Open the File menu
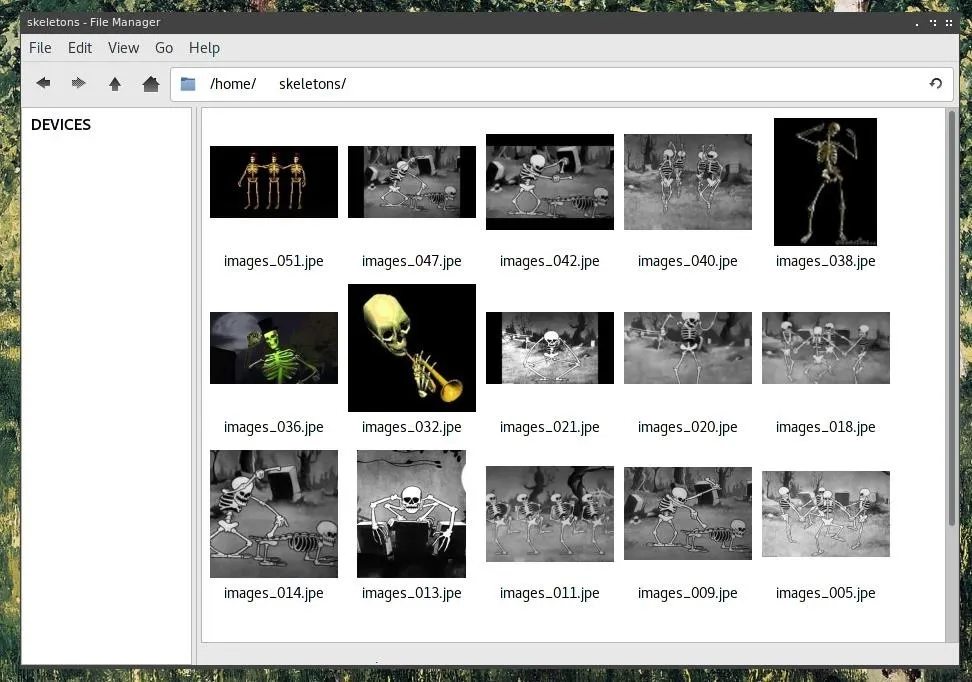 pyautogui.click(x=40, y=48)
